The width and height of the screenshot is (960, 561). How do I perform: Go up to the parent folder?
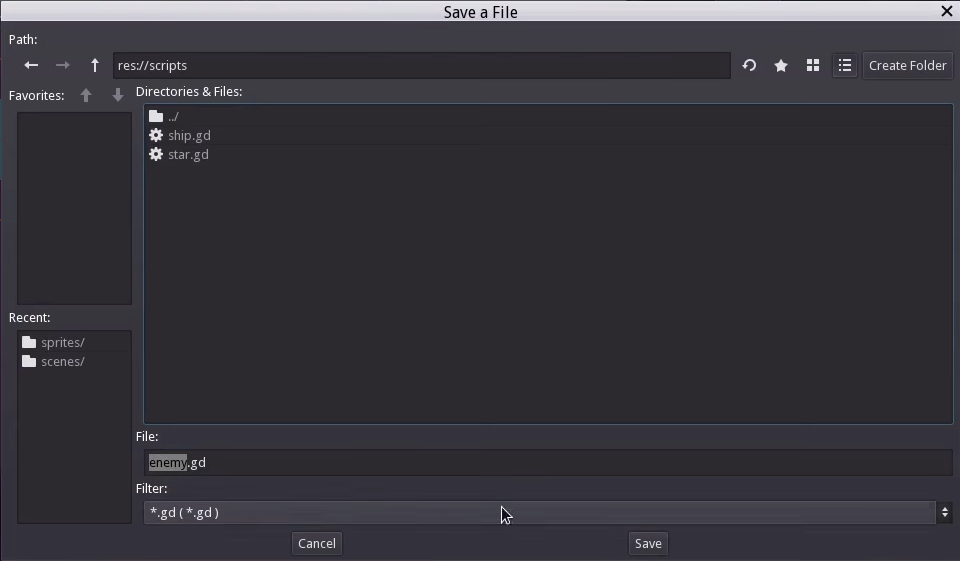95,65
